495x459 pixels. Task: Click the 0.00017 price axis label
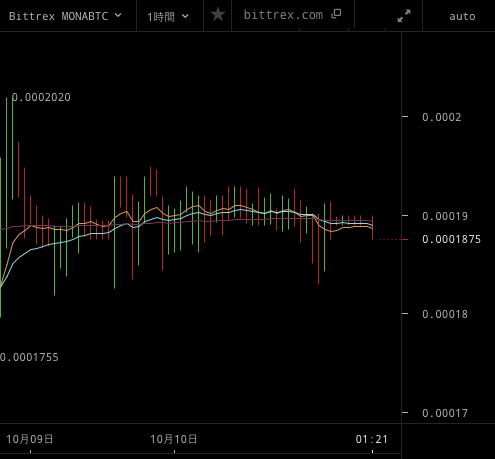click(x=445, y=413)
